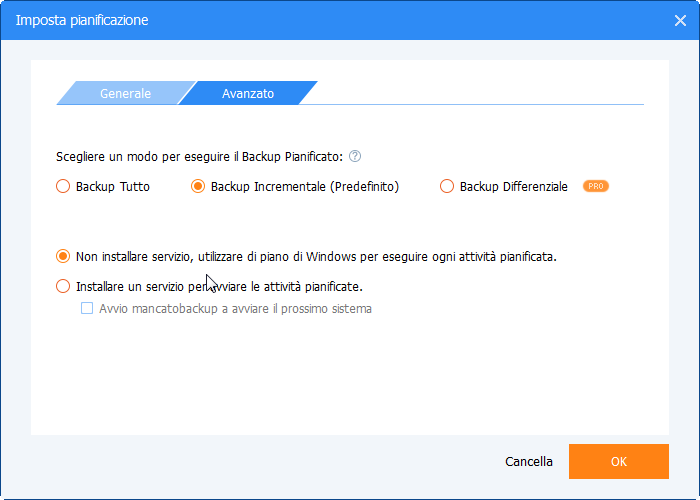Click the Cancella button
This screenshot has width=700, height=500.
coord(529,462)
